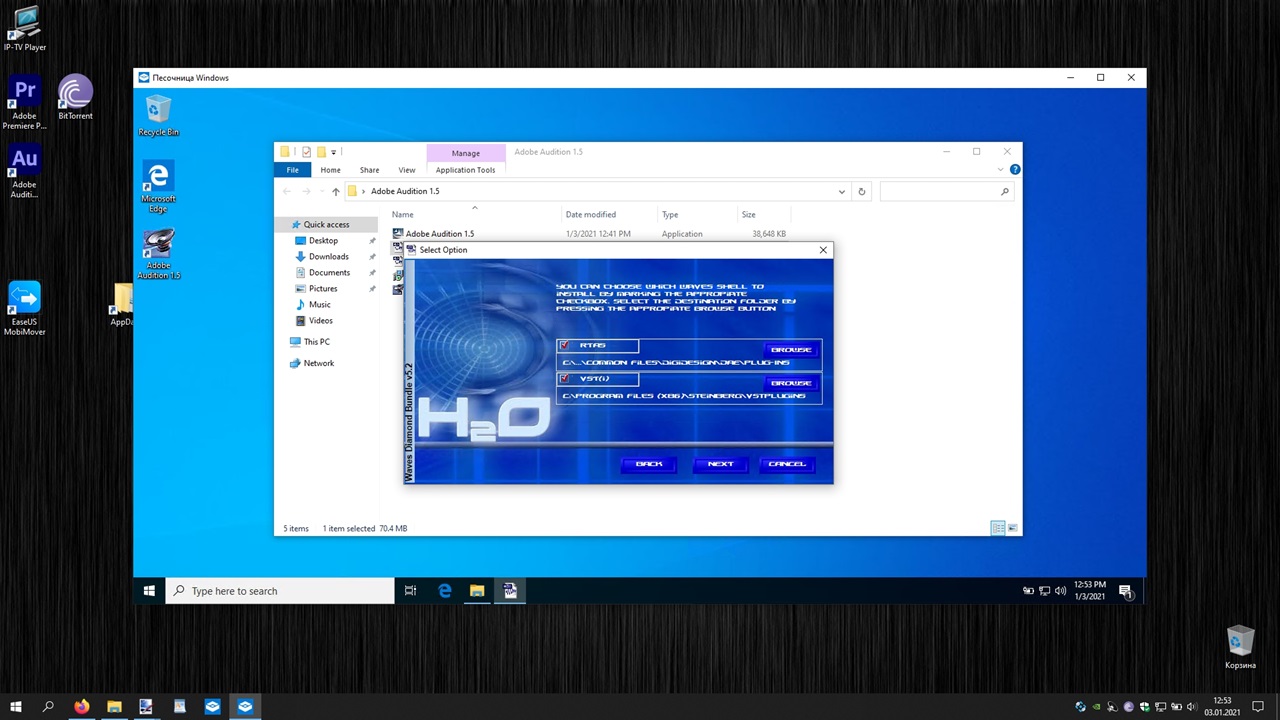Browse for the RTAS destination folder
Image resolution: width=1280 pixels, height=720 pixels.
[791, 350]
